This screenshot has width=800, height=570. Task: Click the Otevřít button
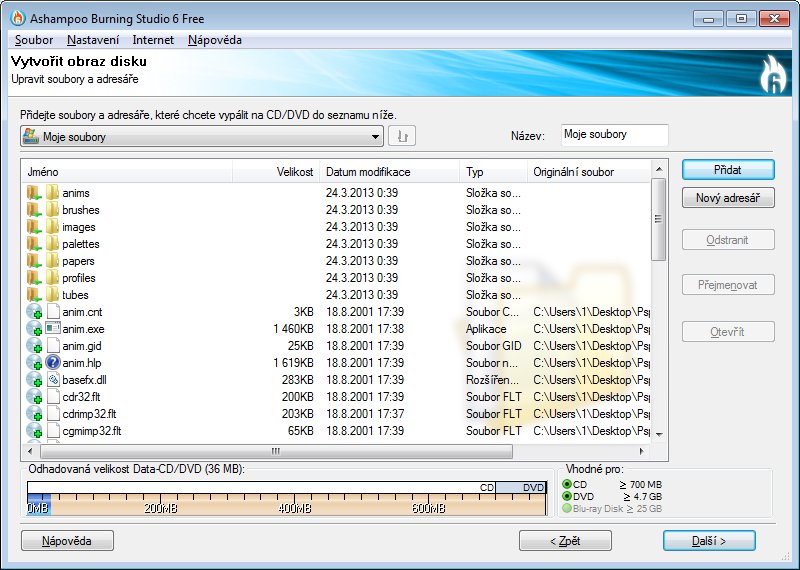point(728,332)
